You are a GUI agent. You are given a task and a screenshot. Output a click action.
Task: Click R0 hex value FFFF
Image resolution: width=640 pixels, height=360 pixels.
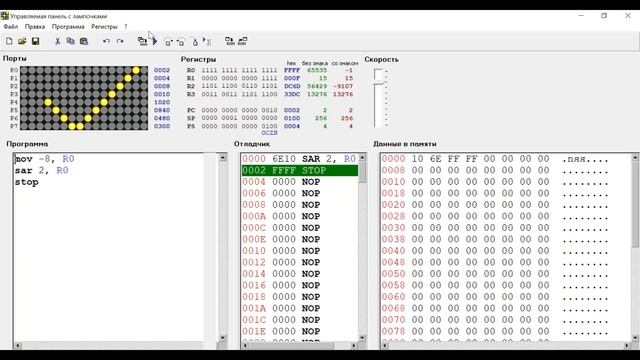pyautogui.click(x=292, y=70)
